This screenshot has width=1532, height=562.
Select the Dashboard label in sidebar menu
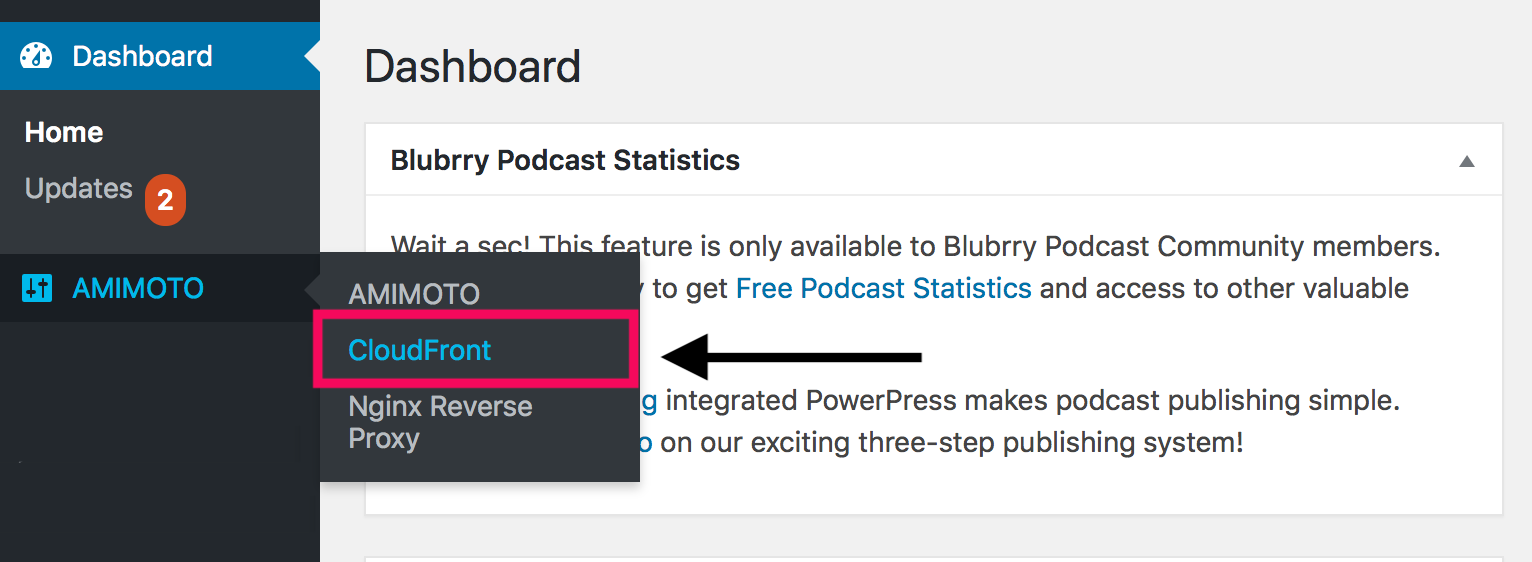click(142, 56)
